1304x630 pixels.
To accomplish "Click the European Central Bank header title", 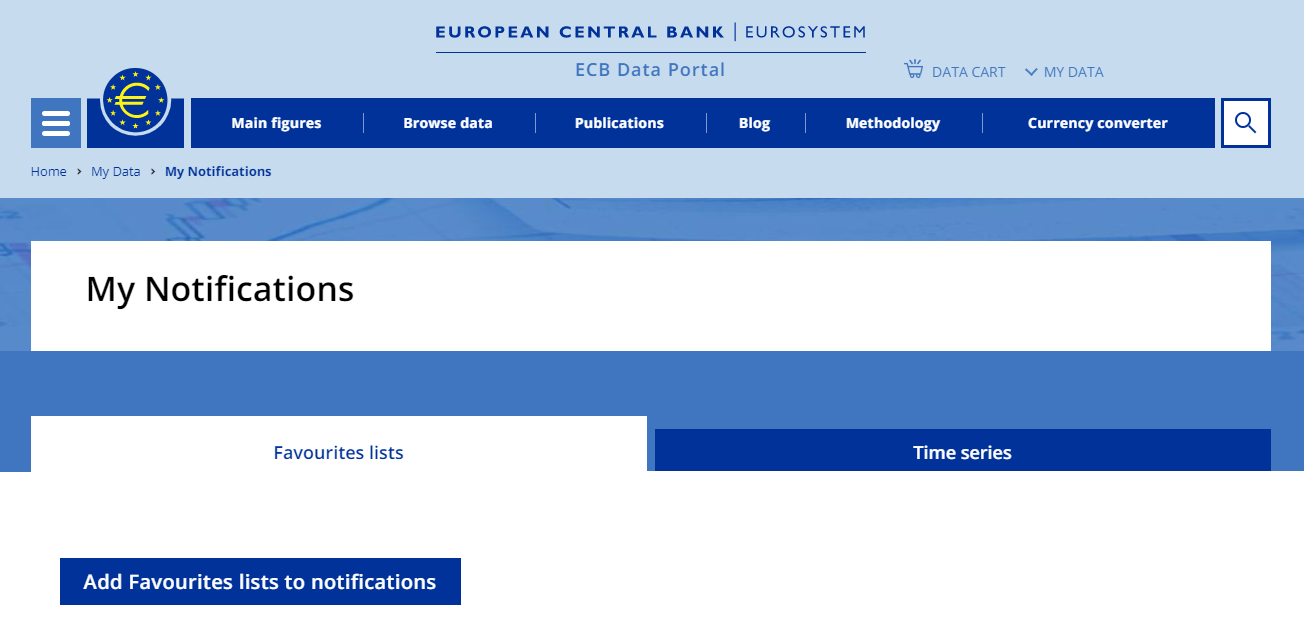I will [x=580, y=32].
